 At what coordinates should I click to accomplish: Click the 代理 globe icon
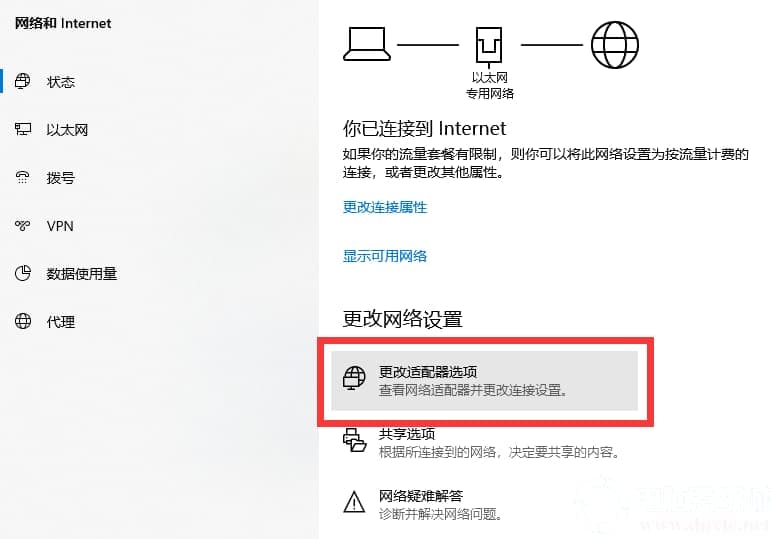click(23, 321)
